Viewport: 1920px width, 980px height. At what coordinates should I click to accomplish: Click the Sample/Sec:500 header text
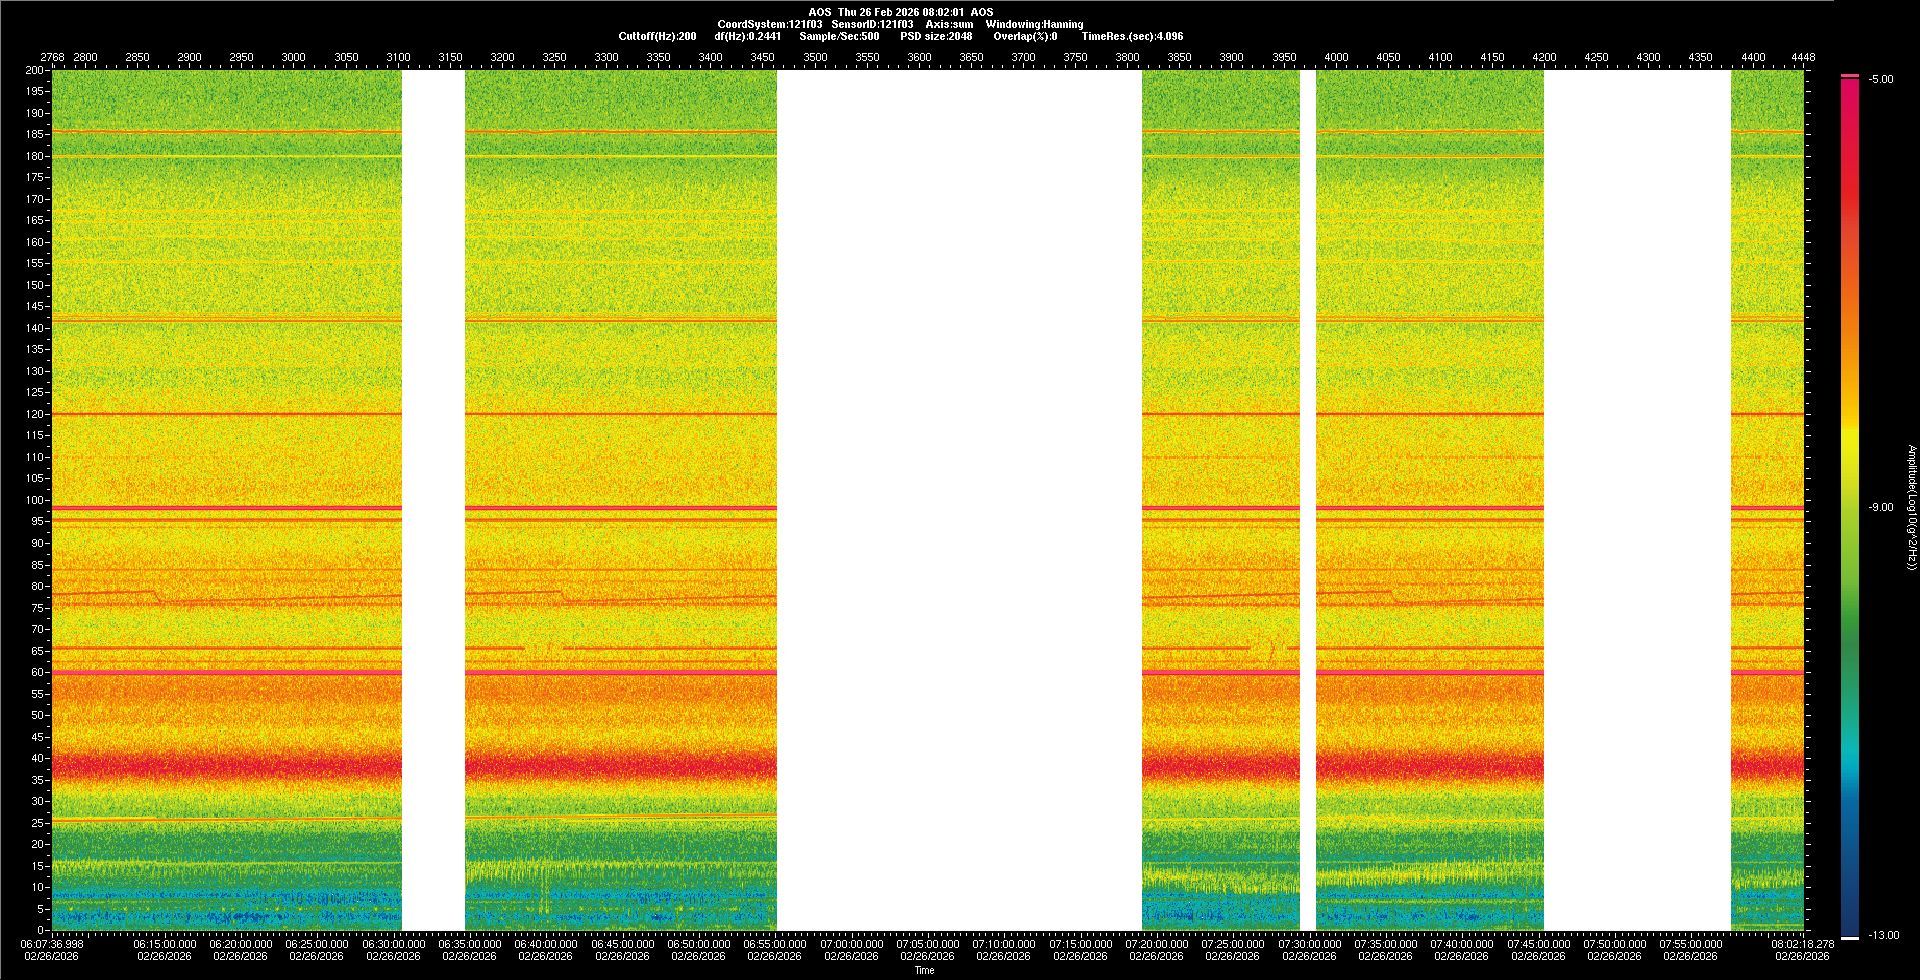click(x=839, y=36)
